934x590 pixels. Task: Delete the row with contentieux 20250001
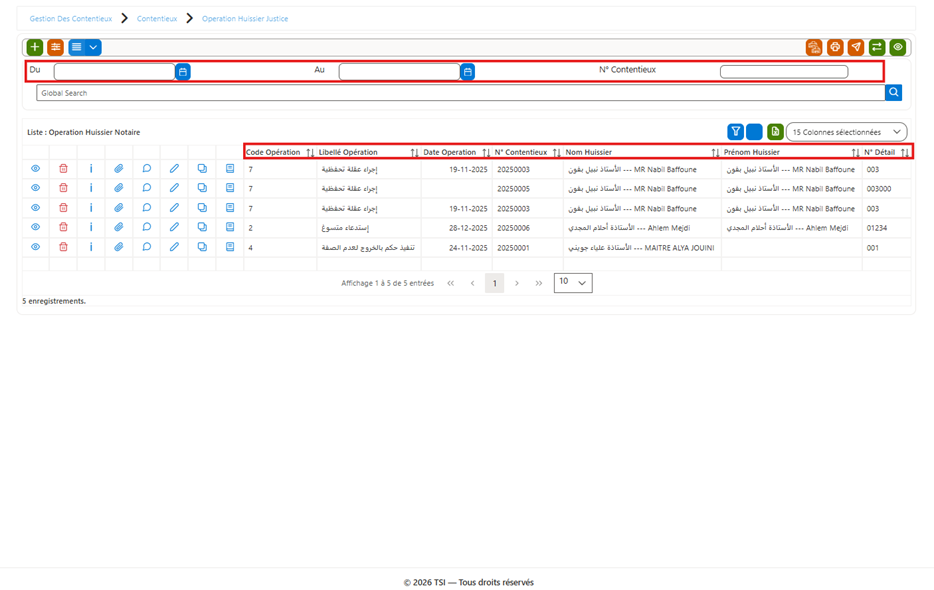[x=63, y=247]
